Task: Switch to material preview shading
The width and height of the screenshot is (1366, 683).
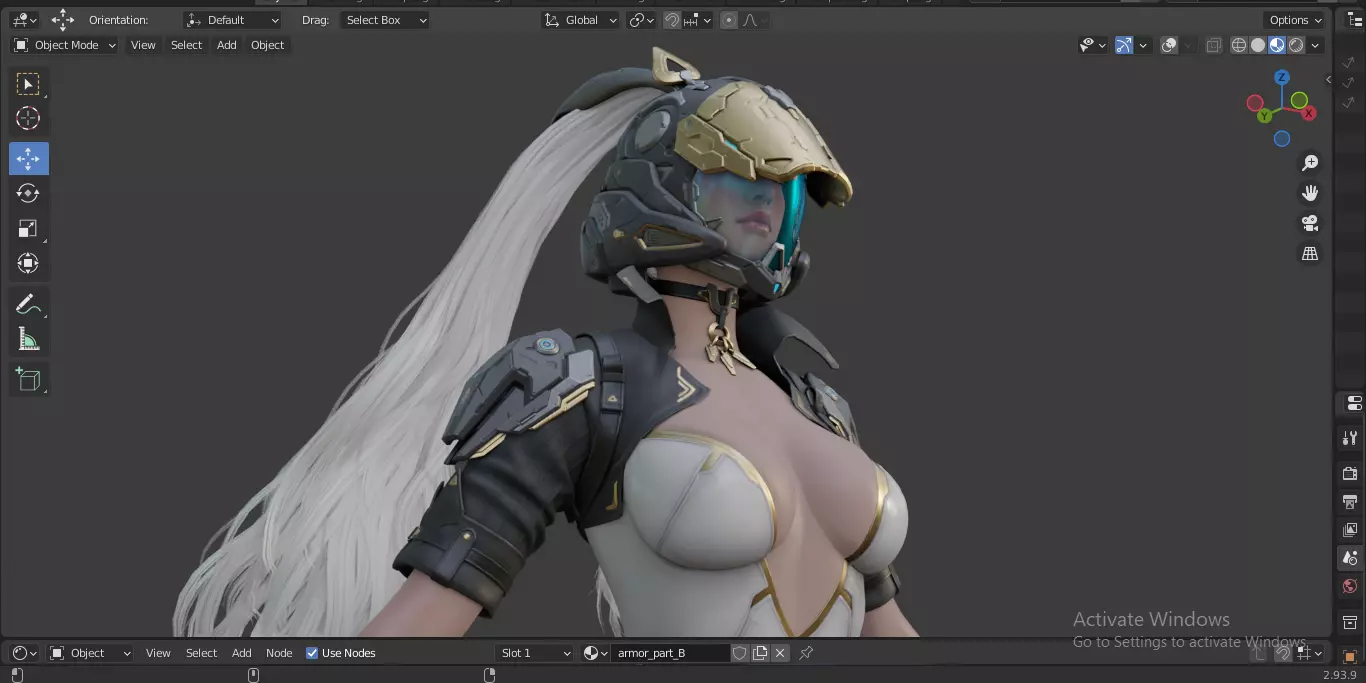Action: point(1277,45)
